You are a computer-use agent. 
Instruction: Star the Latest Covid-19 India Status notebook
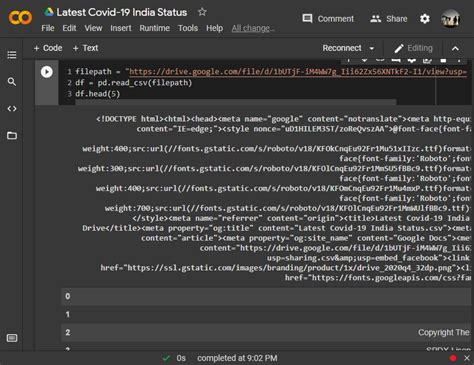[x=202, y=12]
